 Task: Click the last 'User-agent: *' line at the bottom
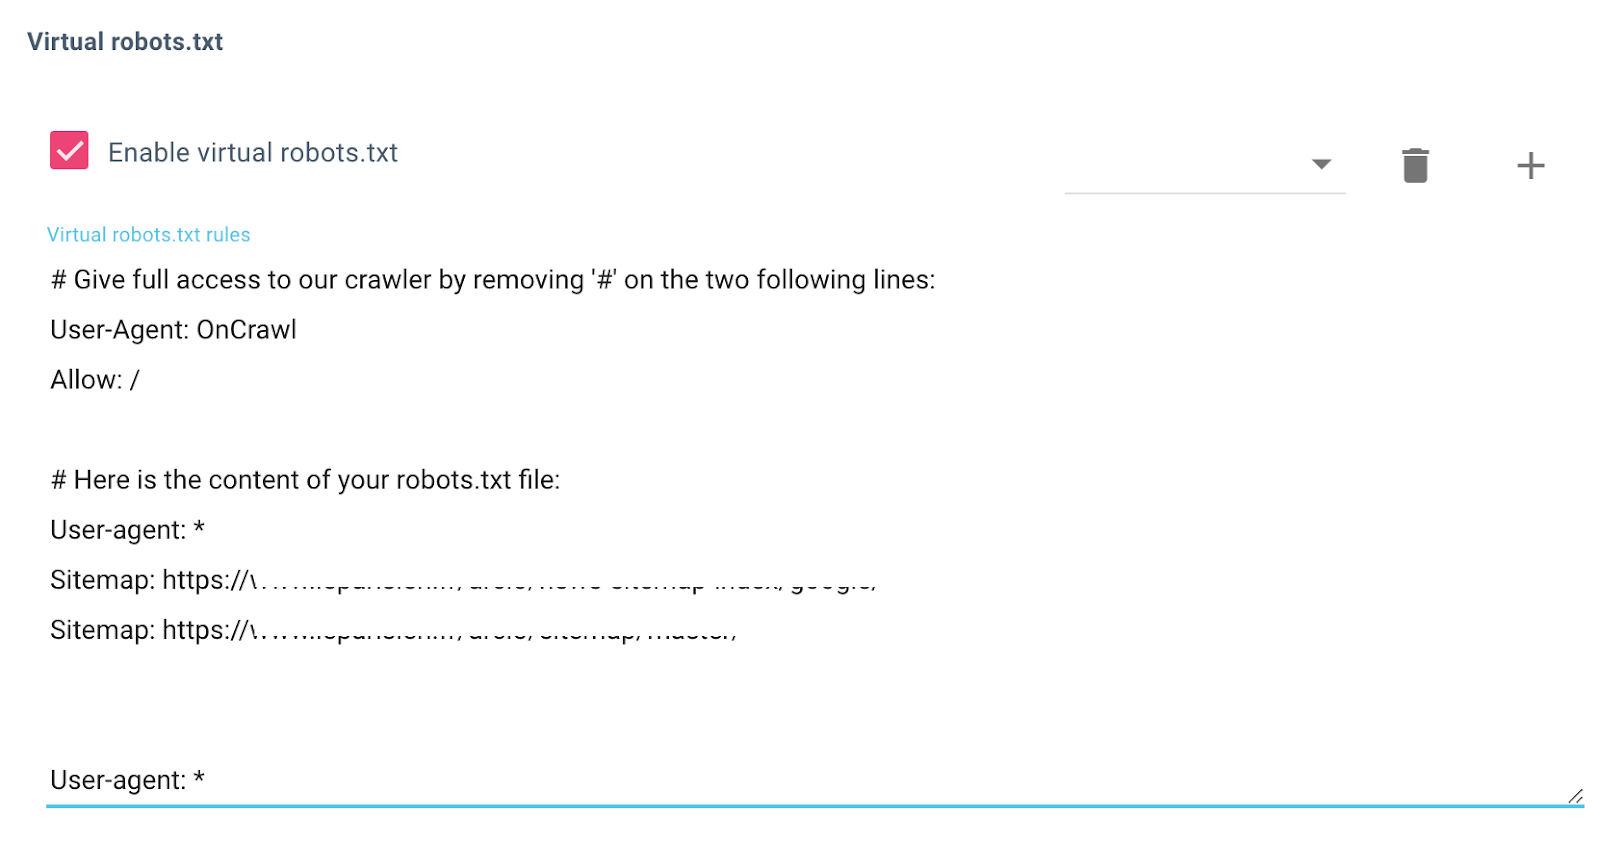click(x=127, y=779)
